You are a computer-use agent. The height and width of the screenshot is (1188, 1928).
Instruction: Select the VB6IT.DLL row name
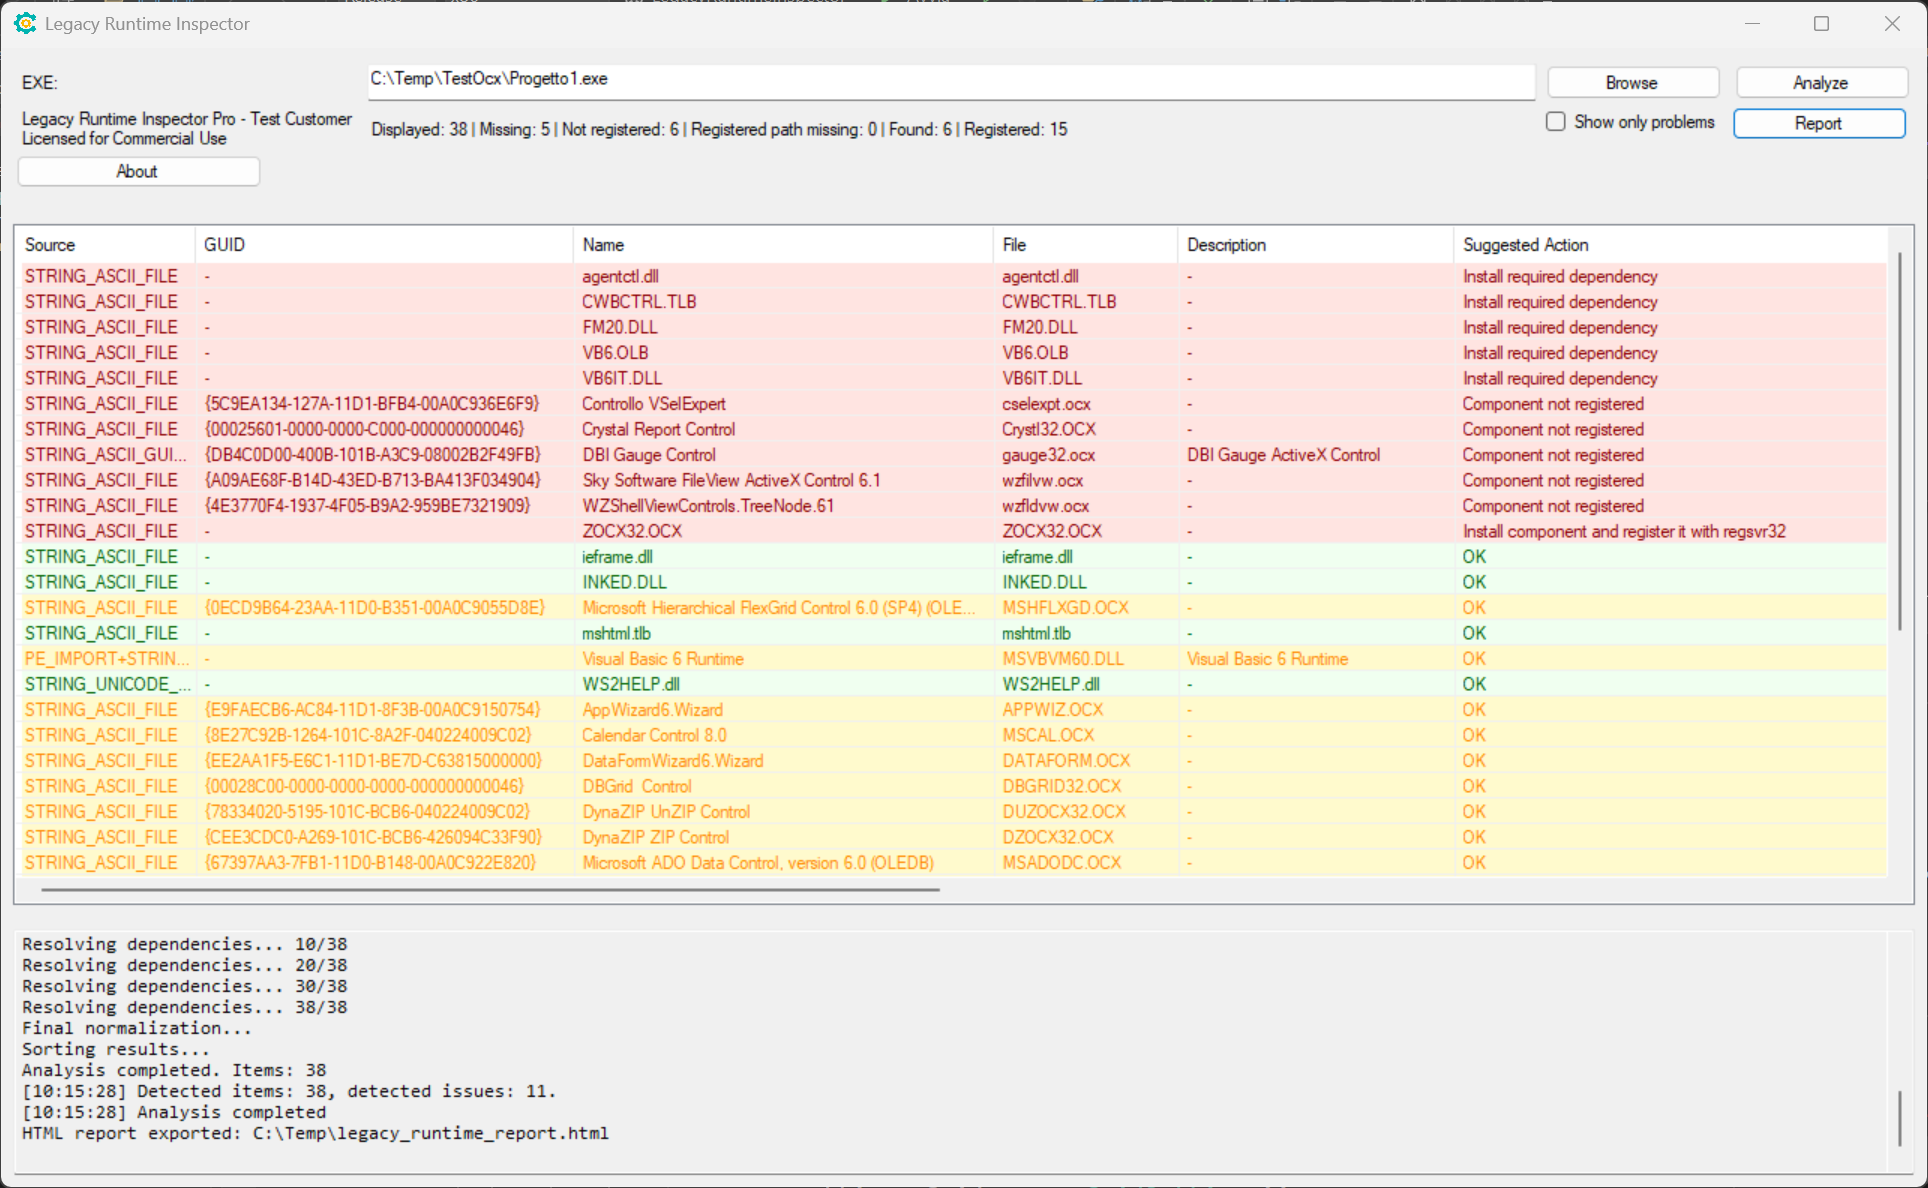pyautogui.click(x=622, y=378)
